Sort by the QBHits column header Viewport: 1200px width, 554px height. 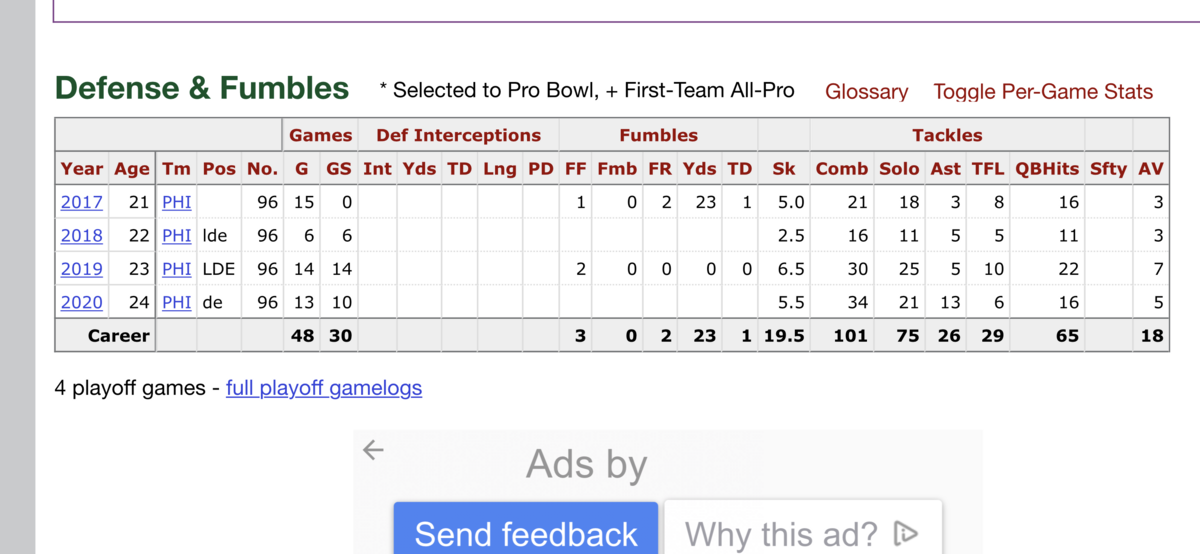click(x=1046, y=169)
